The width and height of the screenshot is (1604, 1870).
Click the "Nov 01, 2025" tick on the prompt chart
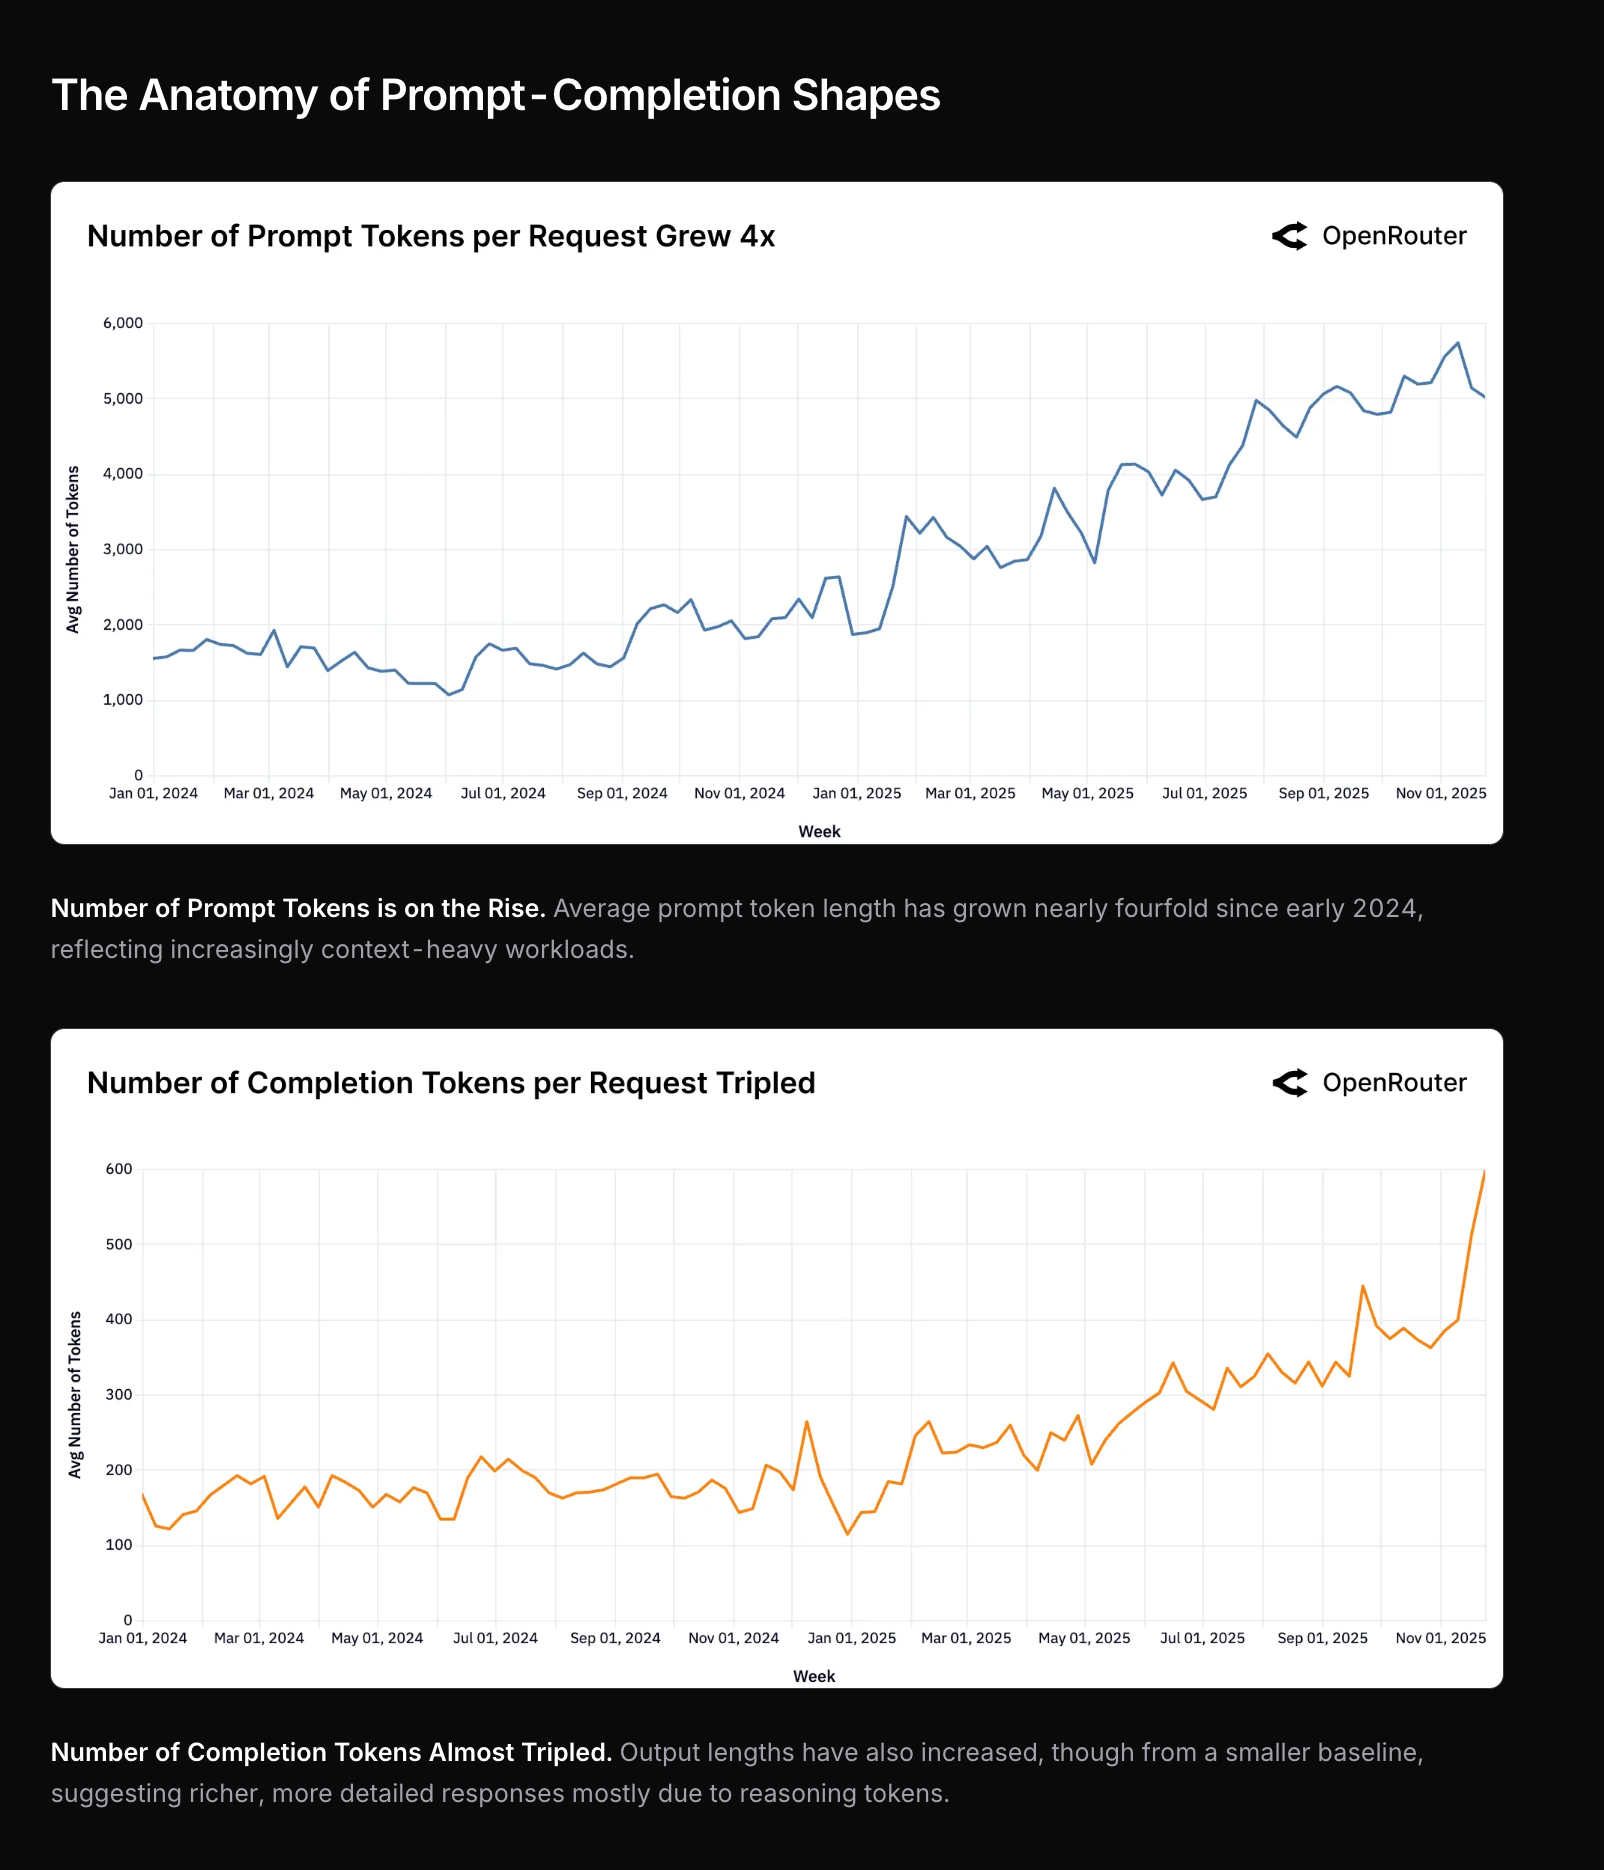pos(1441,793)
